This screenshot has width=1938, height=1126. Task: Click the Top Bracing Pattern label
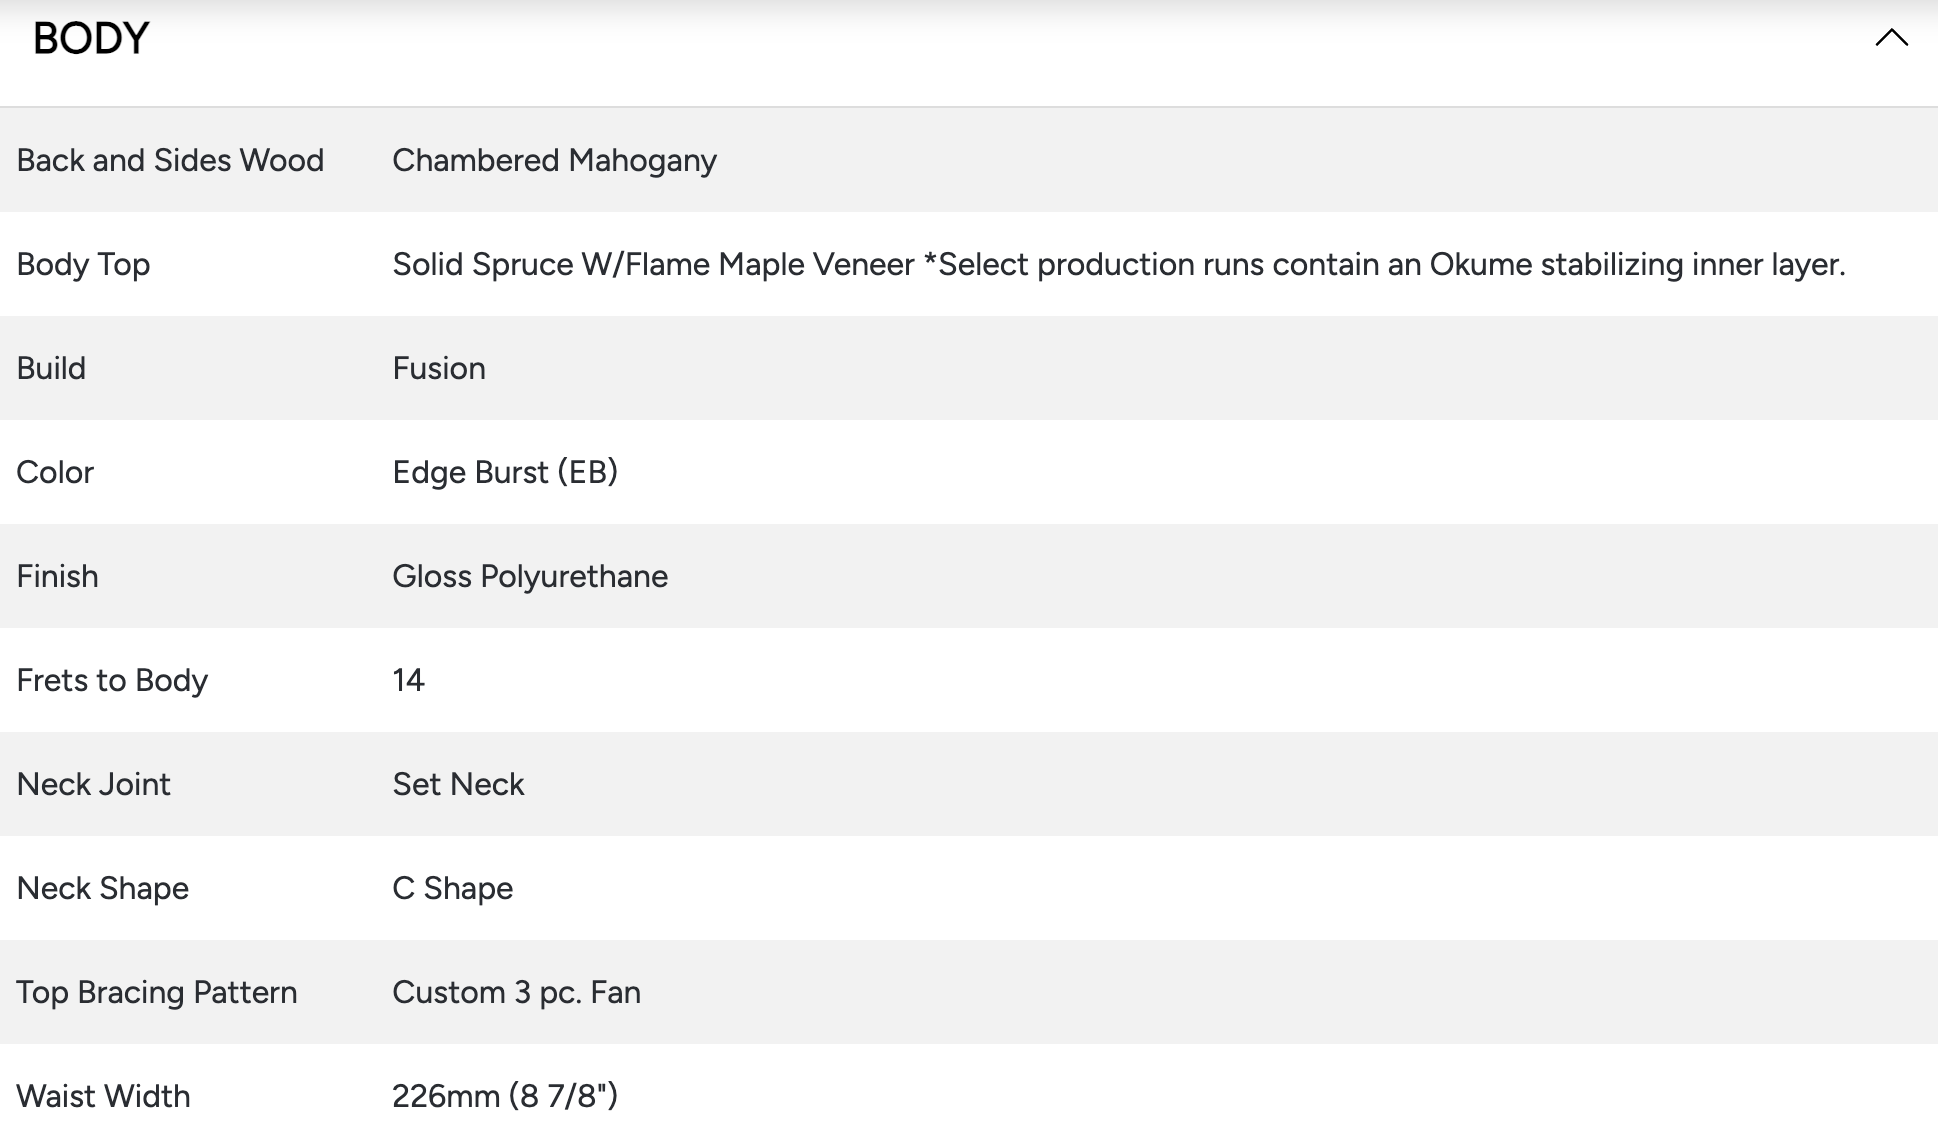pos(157,992)
